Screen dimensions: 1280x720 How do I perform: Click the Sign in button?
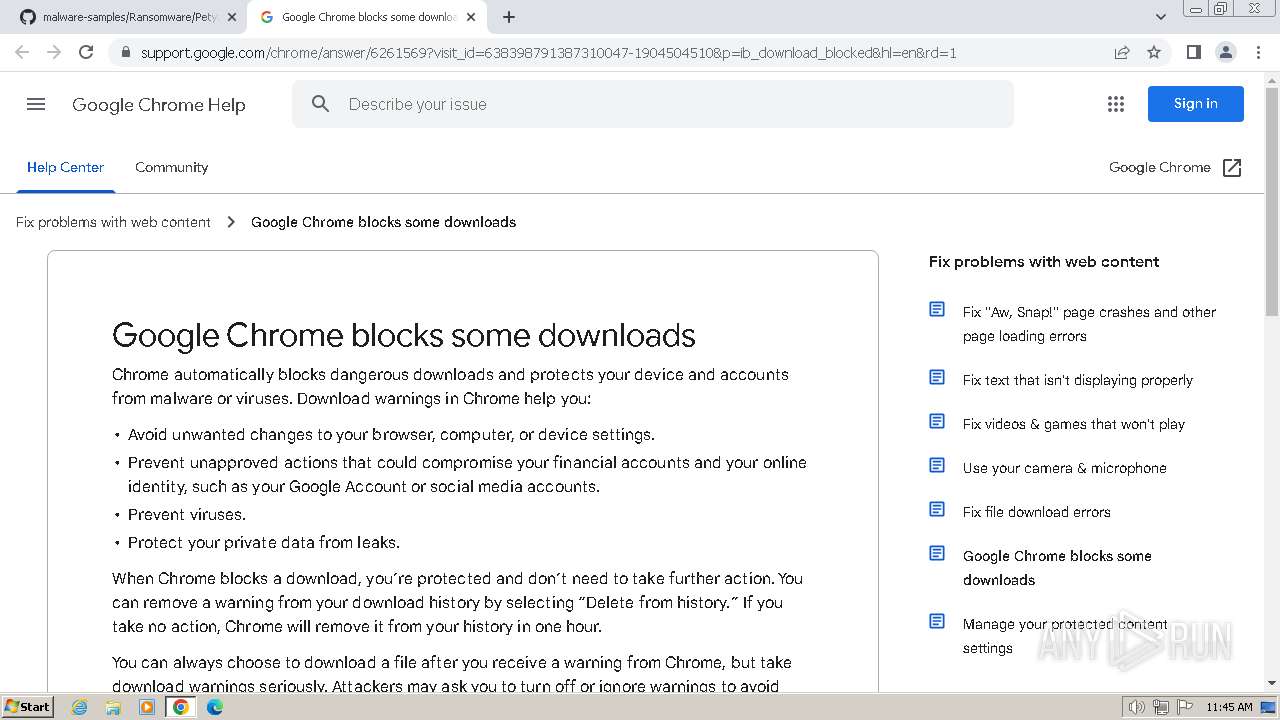pos(1195,104)
